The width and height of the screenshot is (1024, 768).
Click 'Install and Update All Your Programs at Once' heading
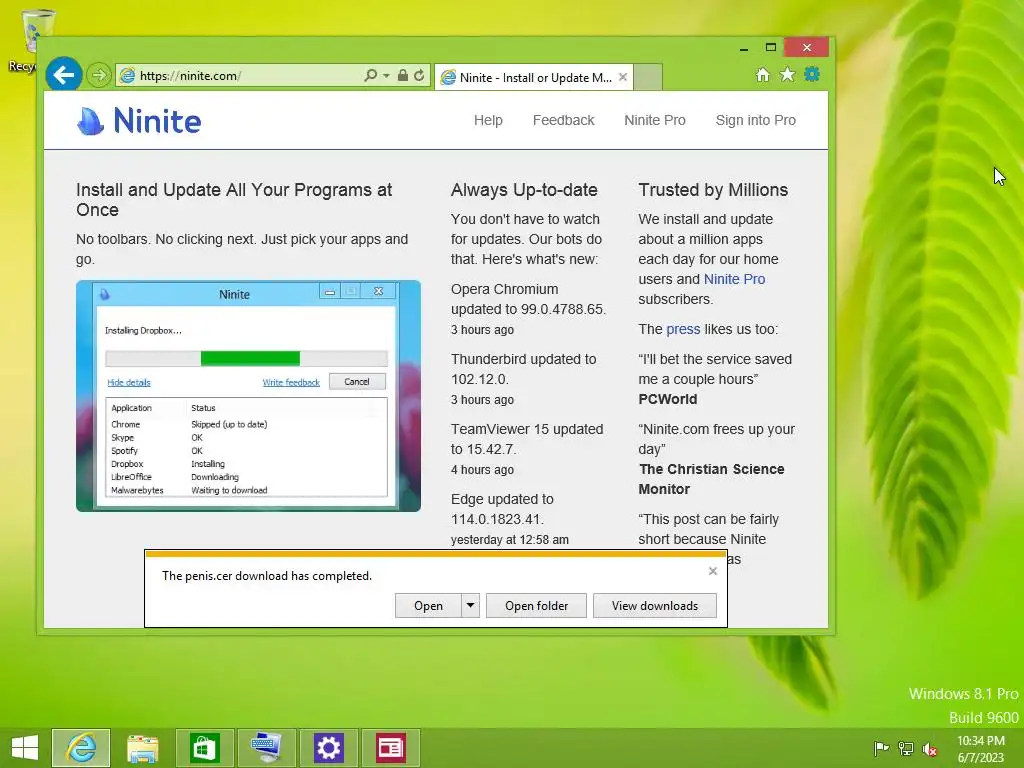[x=234, y=200]
